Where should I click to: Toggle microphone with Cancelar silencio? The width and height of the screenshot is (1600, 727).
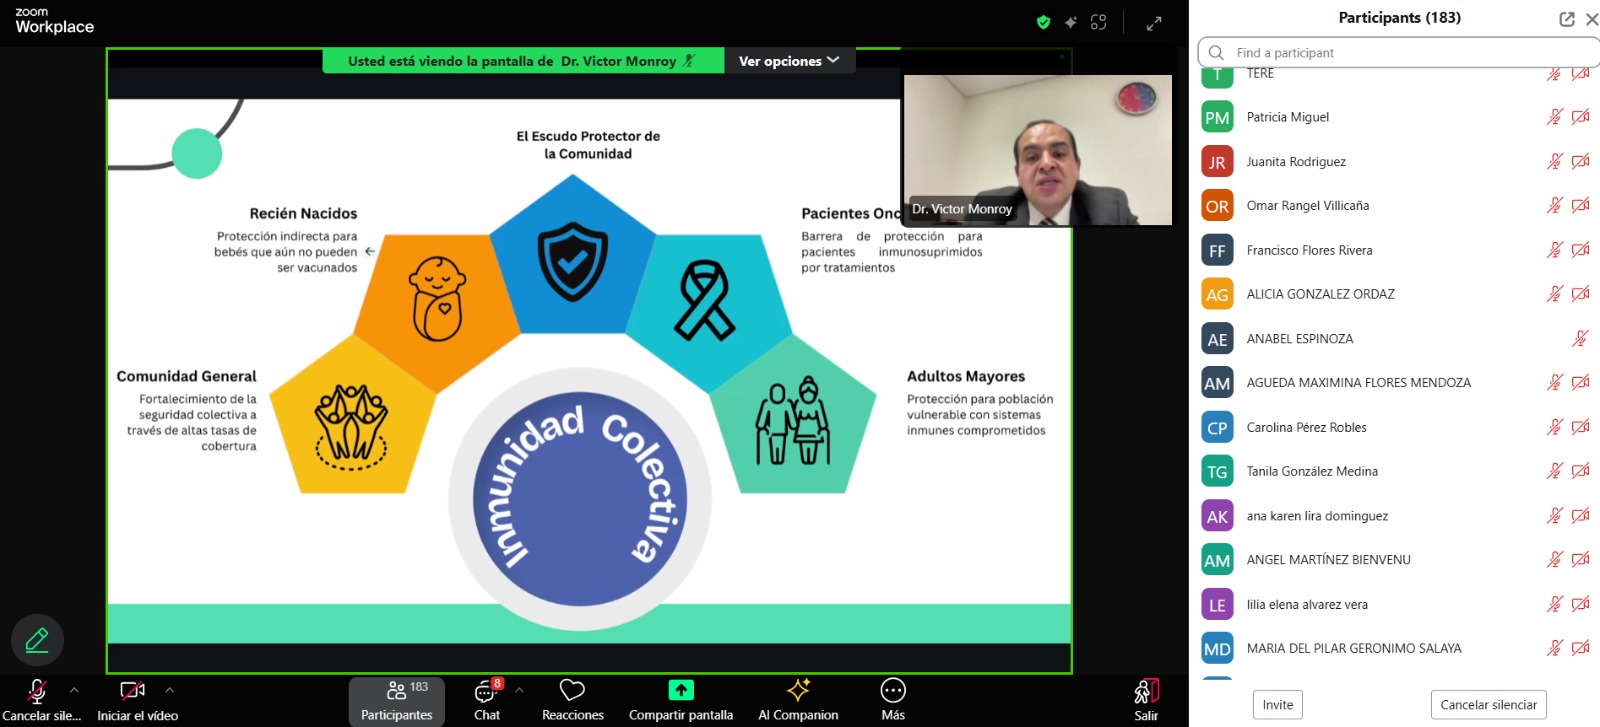(x=37, y=691)
